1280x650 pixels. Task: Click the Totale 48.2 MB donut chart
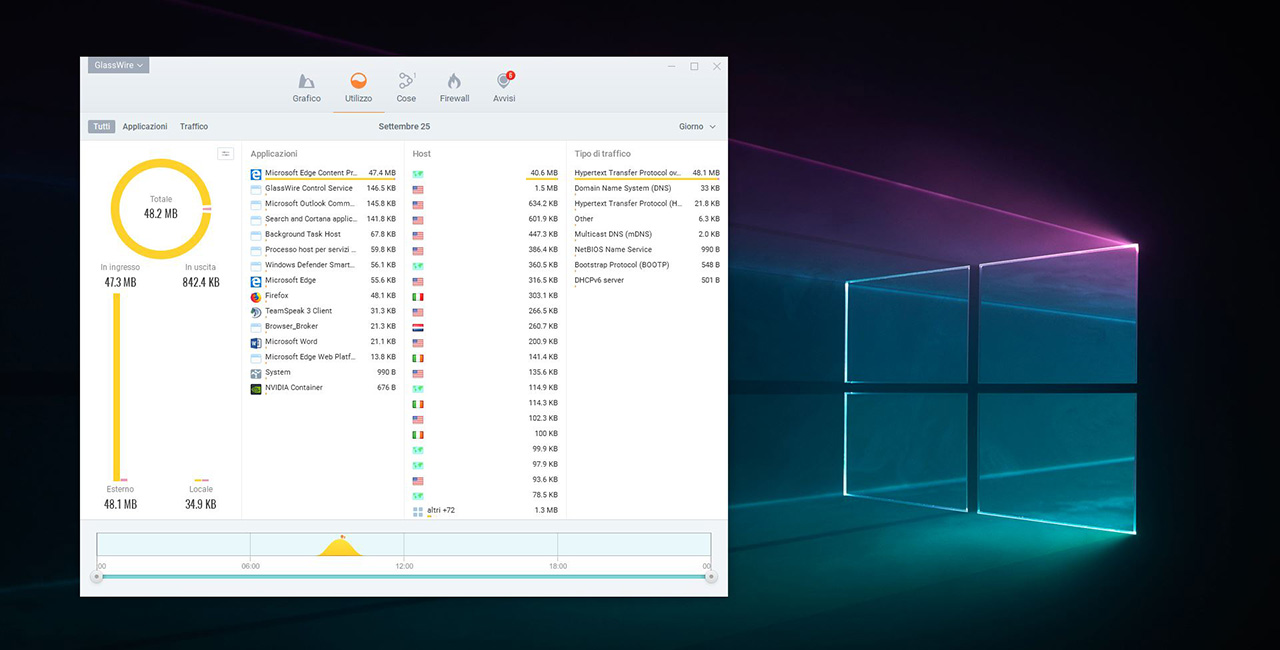(x=161, y=208)
